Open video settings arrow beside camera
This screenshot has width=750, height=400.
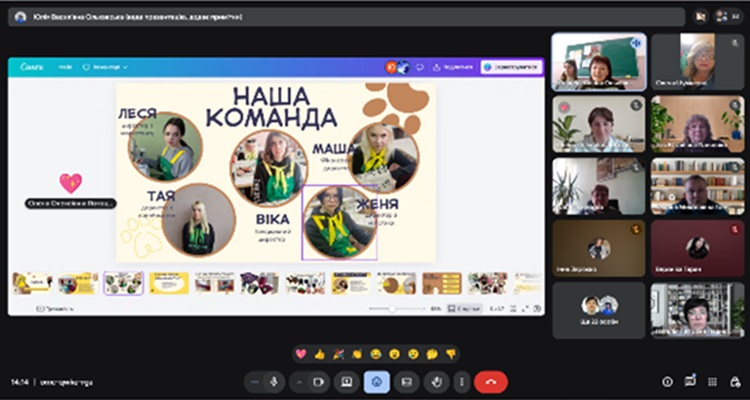point(300,381)
